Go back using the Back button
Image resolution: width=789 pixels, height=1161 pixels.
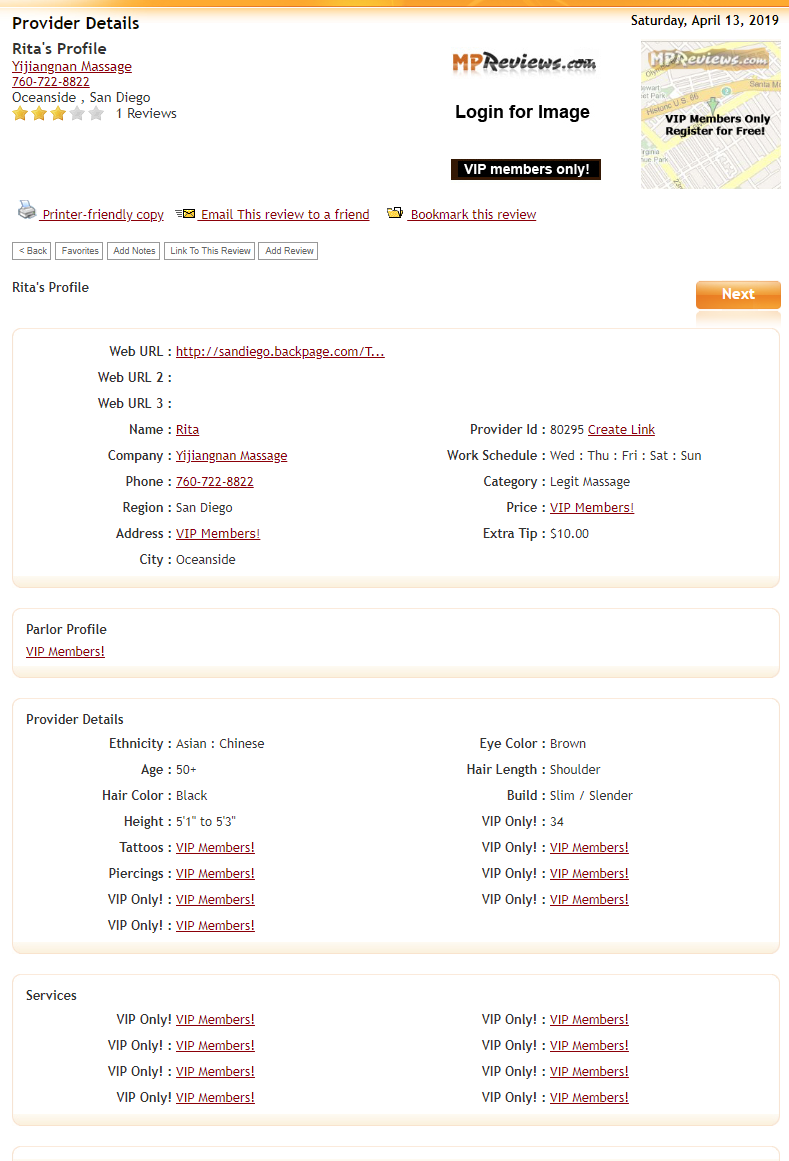coord(32,251)
